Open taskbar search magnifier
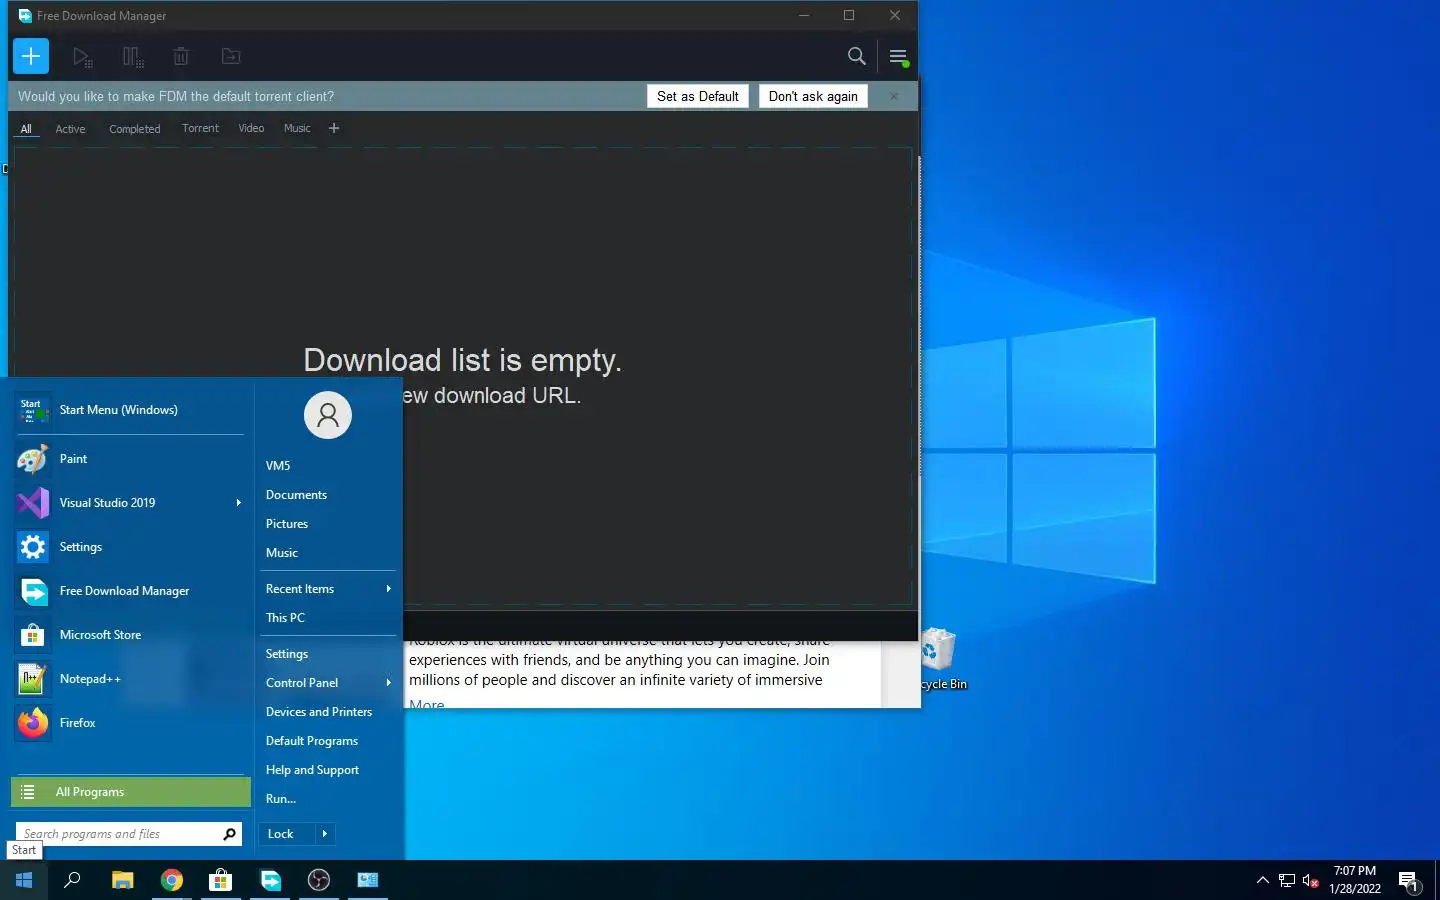This screenshot has width=1440, height=900. pyautogui.click(x=72, y=880)
